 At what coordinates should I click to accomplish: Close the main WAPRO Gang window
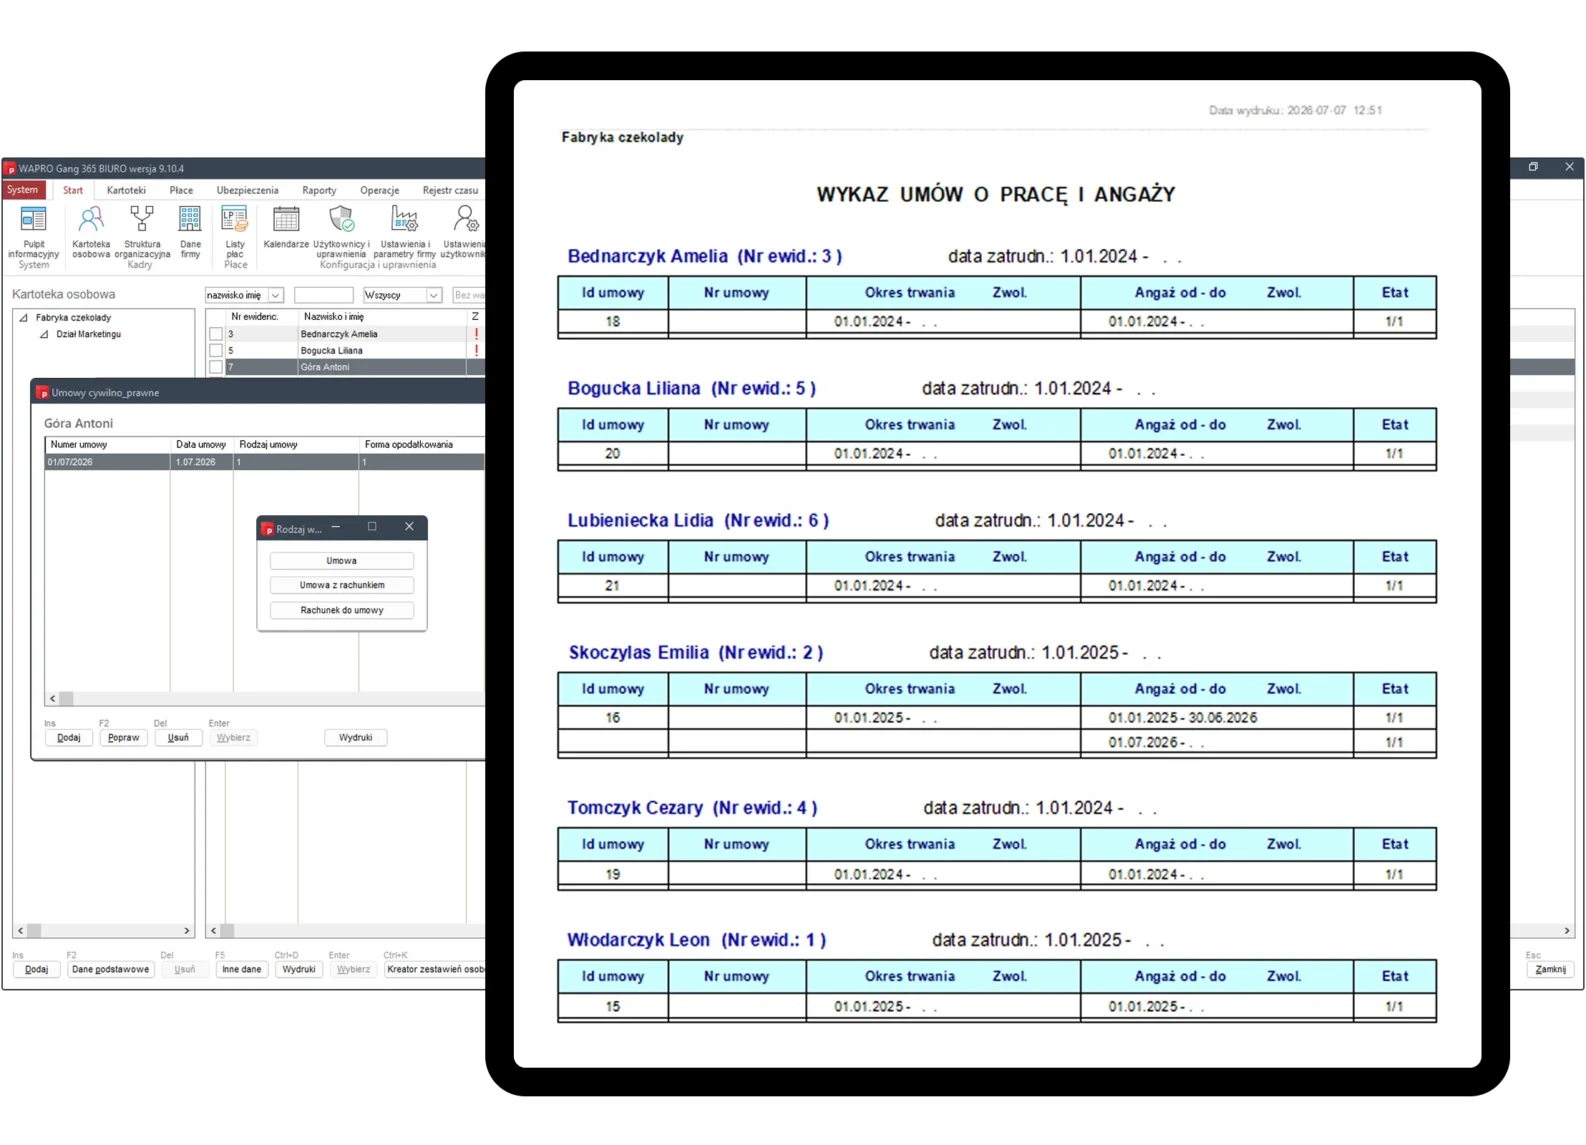click(x=1569, y=167)
